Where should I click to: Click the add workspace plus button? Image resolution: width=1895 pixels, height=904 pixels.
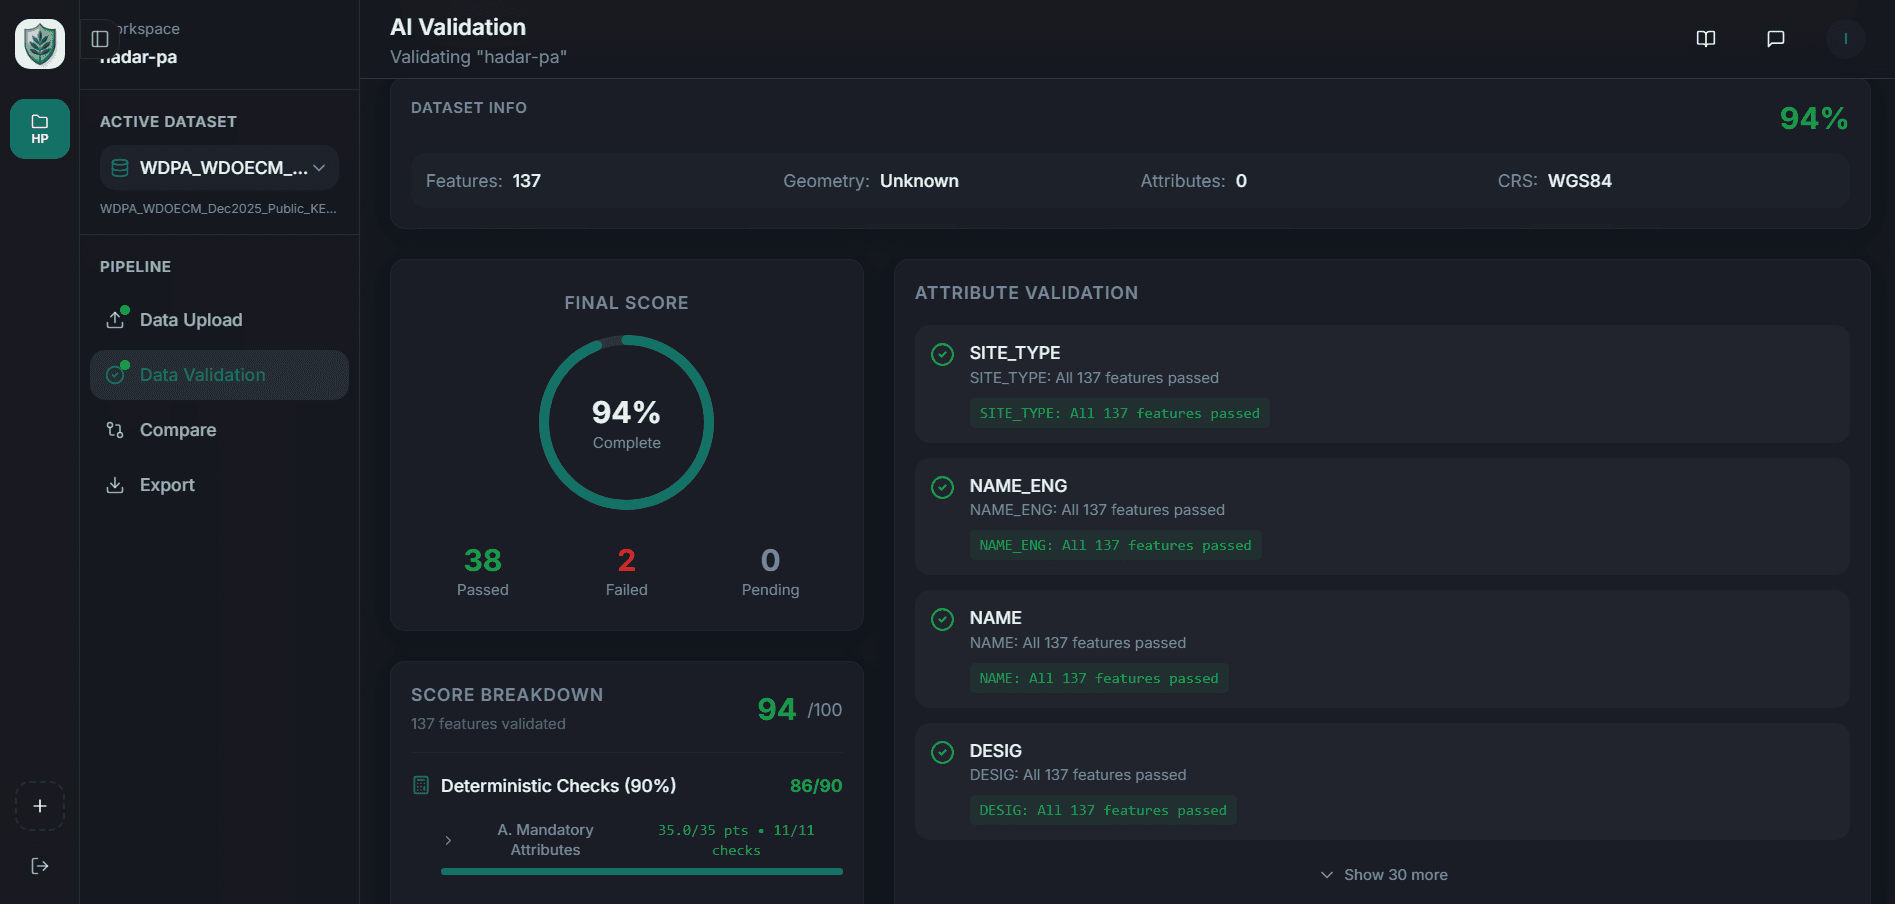(x=40, y=806)
